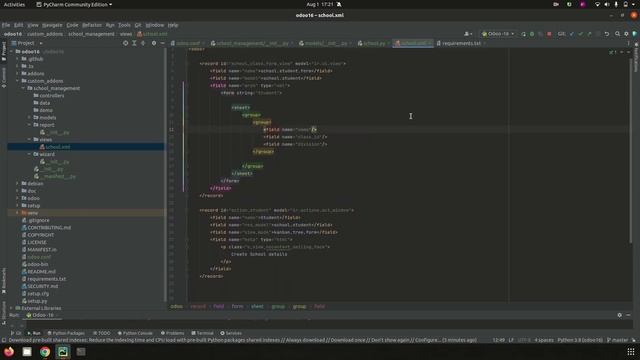
Task: Minimize the Run tool window
Action: coord(628,315)
